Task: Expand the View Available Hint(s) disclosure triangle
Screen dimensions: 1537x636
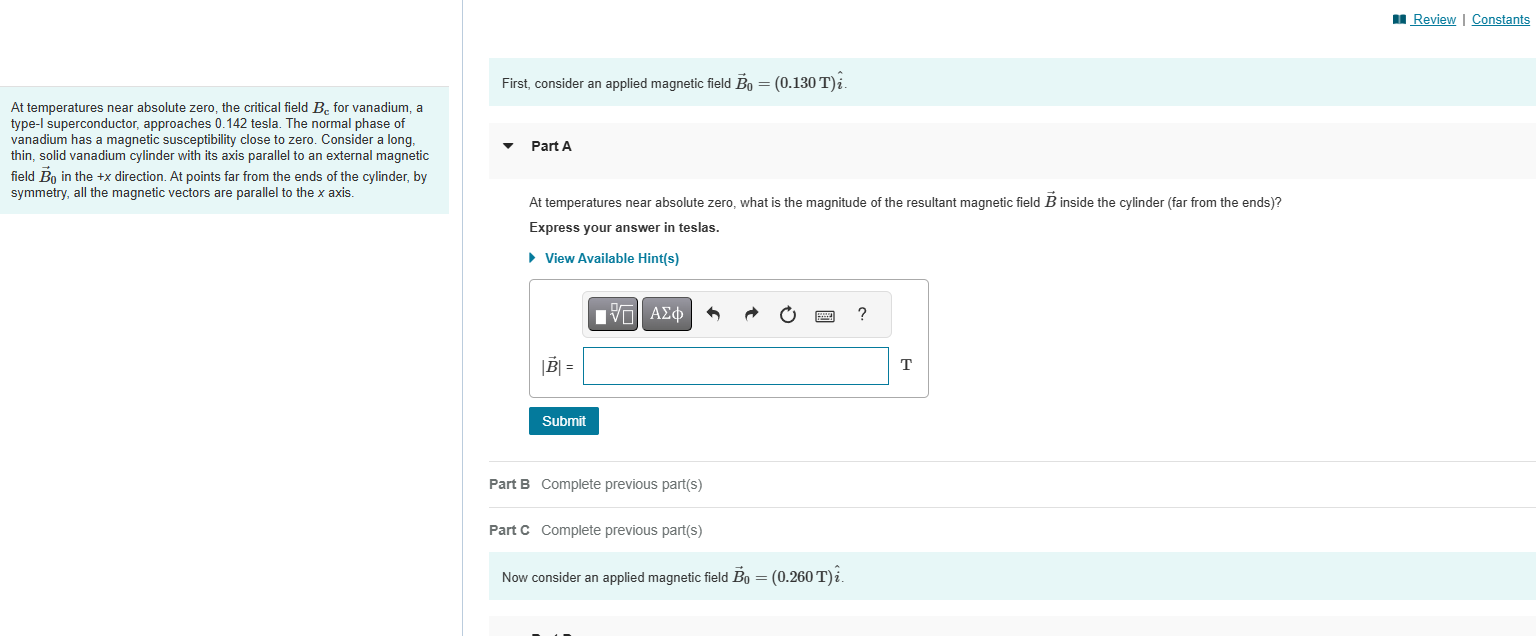Action: (531, 258)
